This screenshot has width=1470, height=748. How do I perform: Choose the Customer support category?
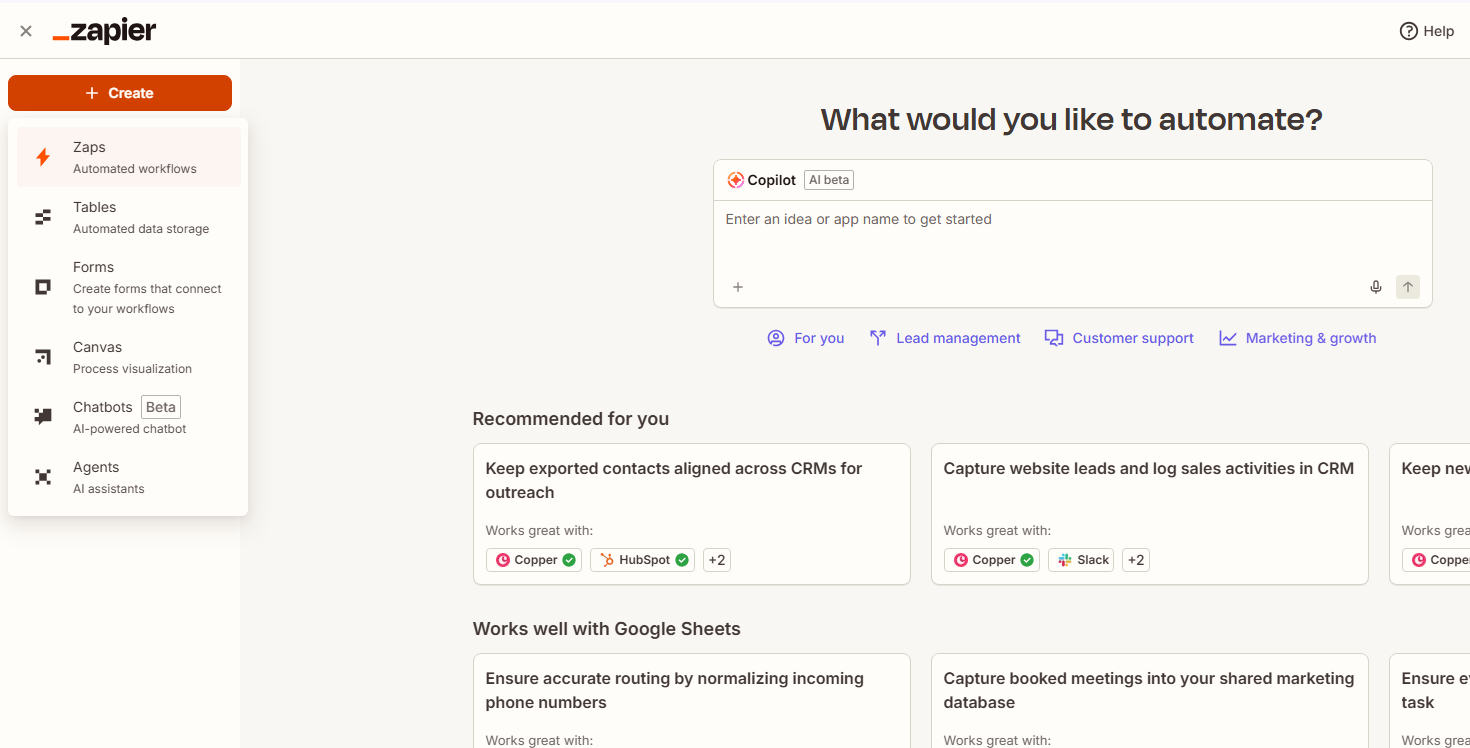point(1119,338)
